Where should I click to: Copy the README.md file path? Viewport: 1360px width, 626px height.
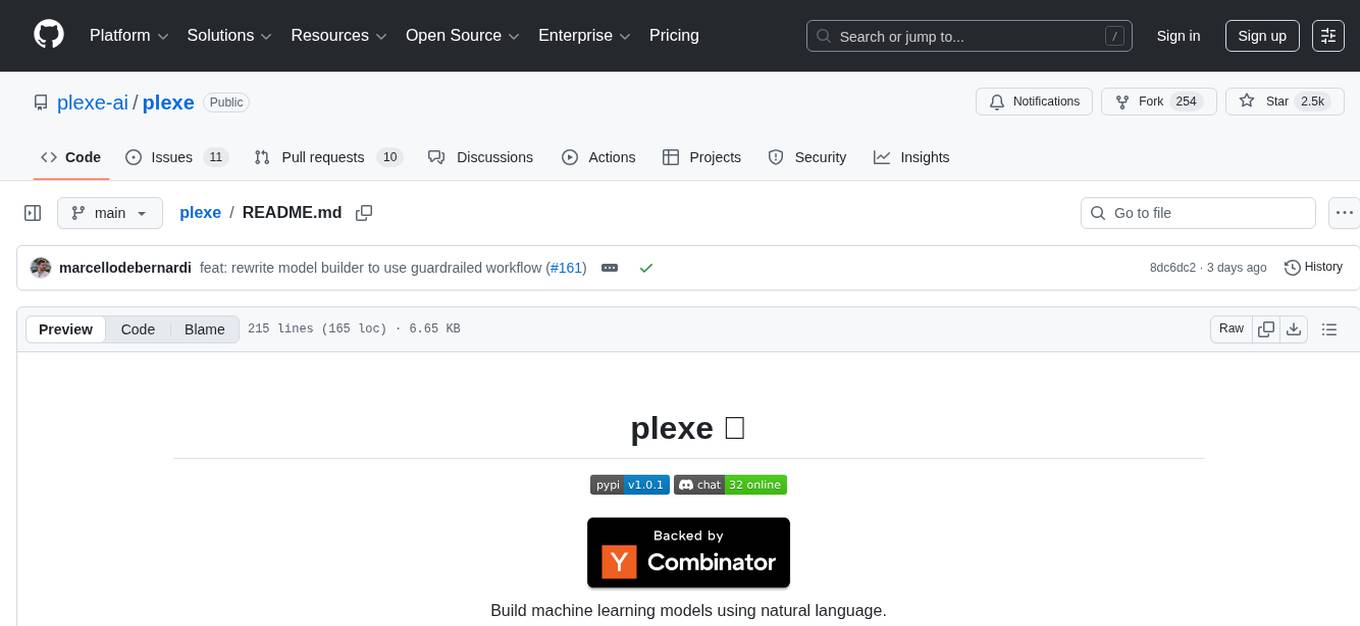[364, 212]
